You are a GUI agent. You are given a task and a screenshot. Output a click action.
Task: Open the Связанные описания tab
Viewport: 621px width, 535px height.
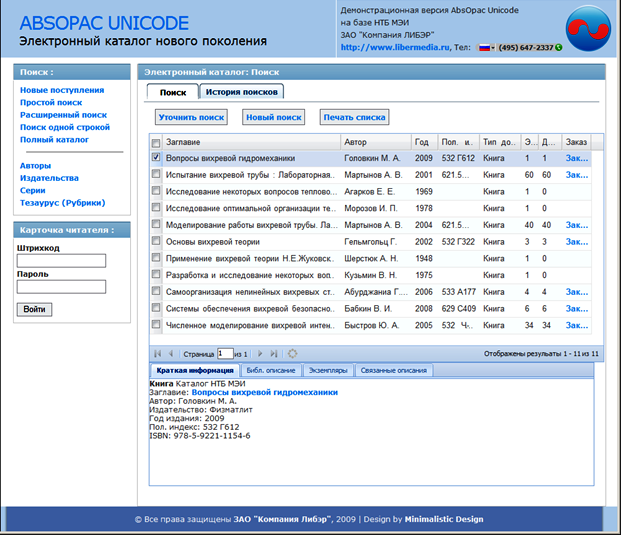pos(394,370)
